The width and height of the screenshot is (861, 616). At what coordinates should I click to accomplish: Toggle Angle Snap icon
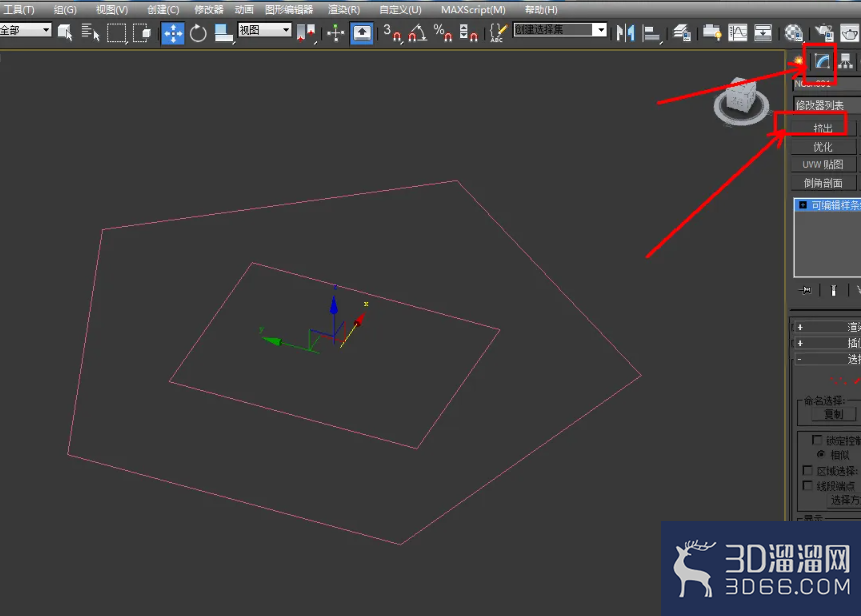coord(417,33)
